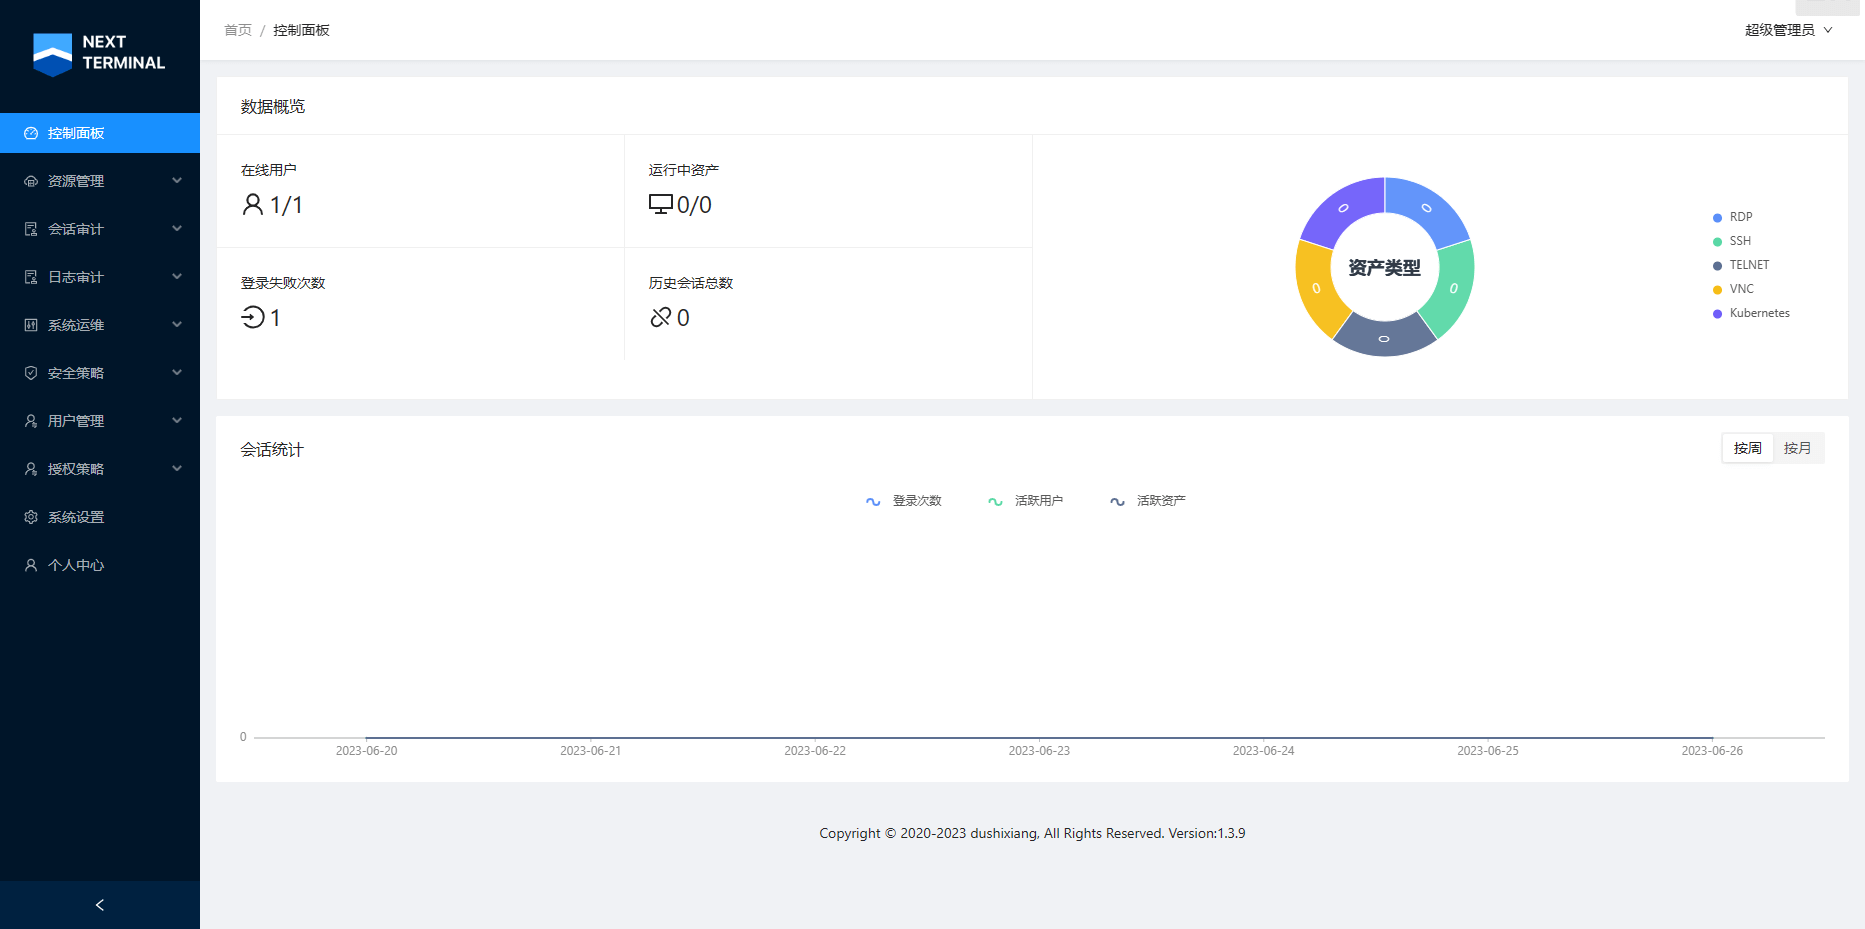Image resolution: width=1865 pixels, height=929 pixels.
Task: Toggle the 活跃资产 series in chart legend
Action: (1148, 501)
